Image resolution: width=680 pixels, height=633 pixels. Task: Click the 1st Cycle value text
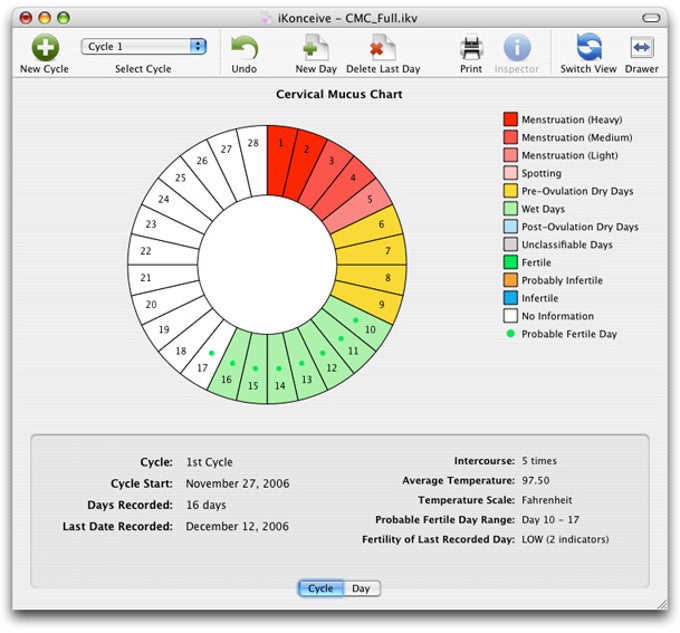click(209, 462)
